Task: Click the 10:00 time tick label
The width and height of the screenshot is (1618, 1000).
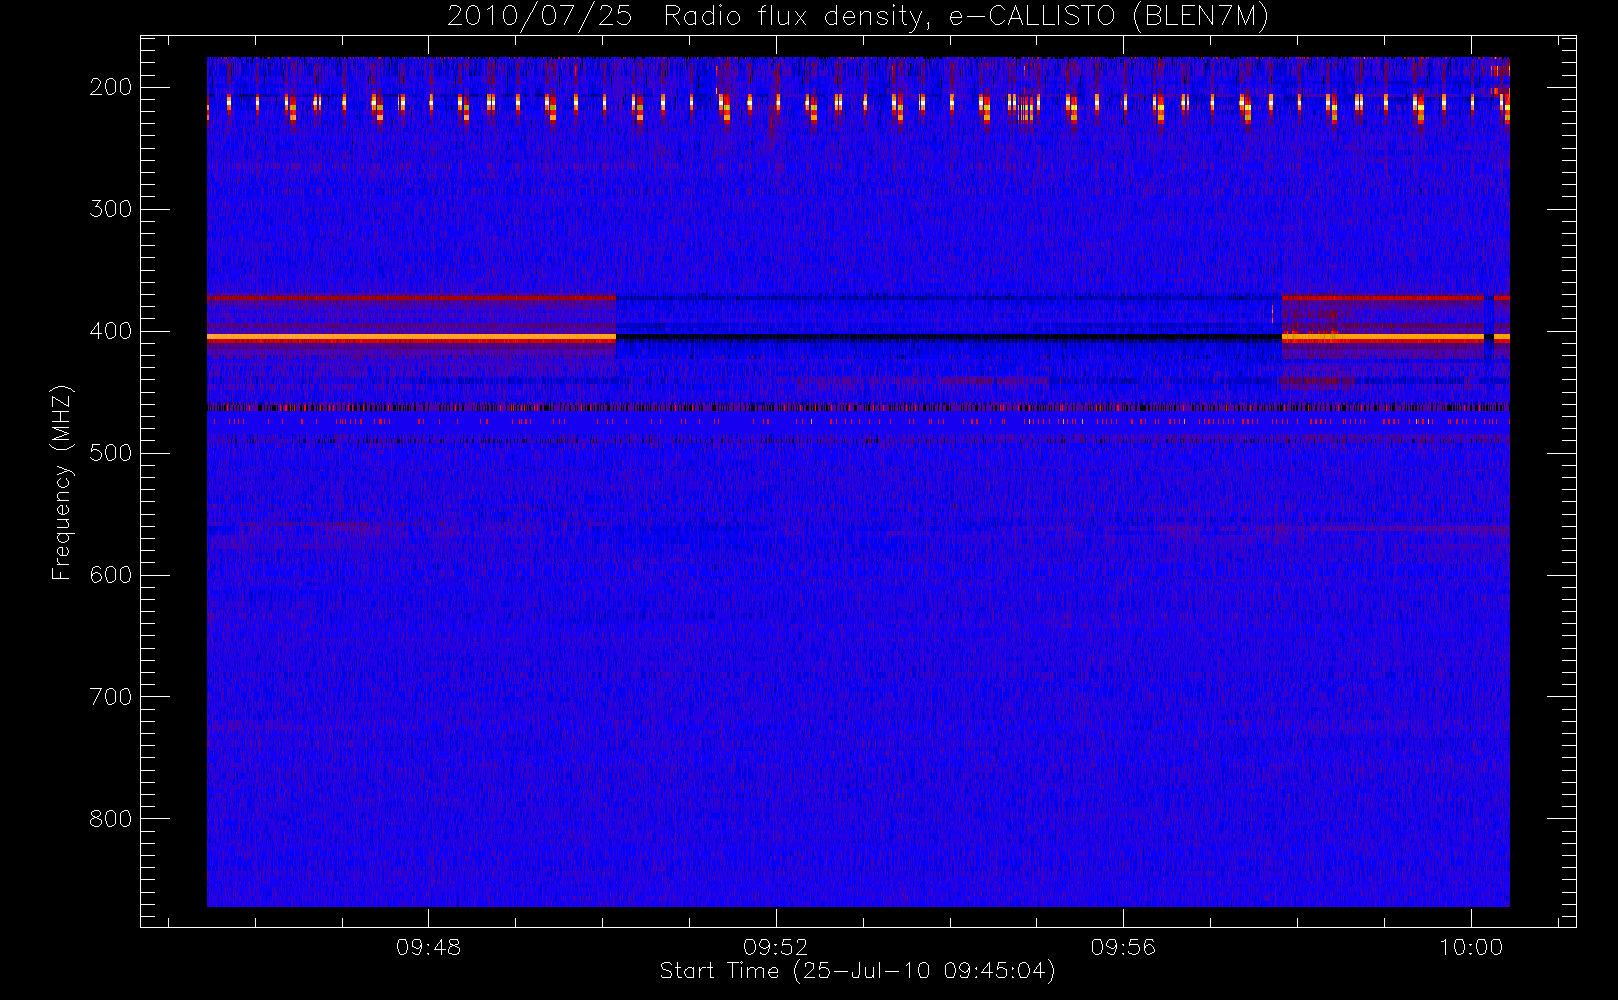Action: pos(1470,947)
